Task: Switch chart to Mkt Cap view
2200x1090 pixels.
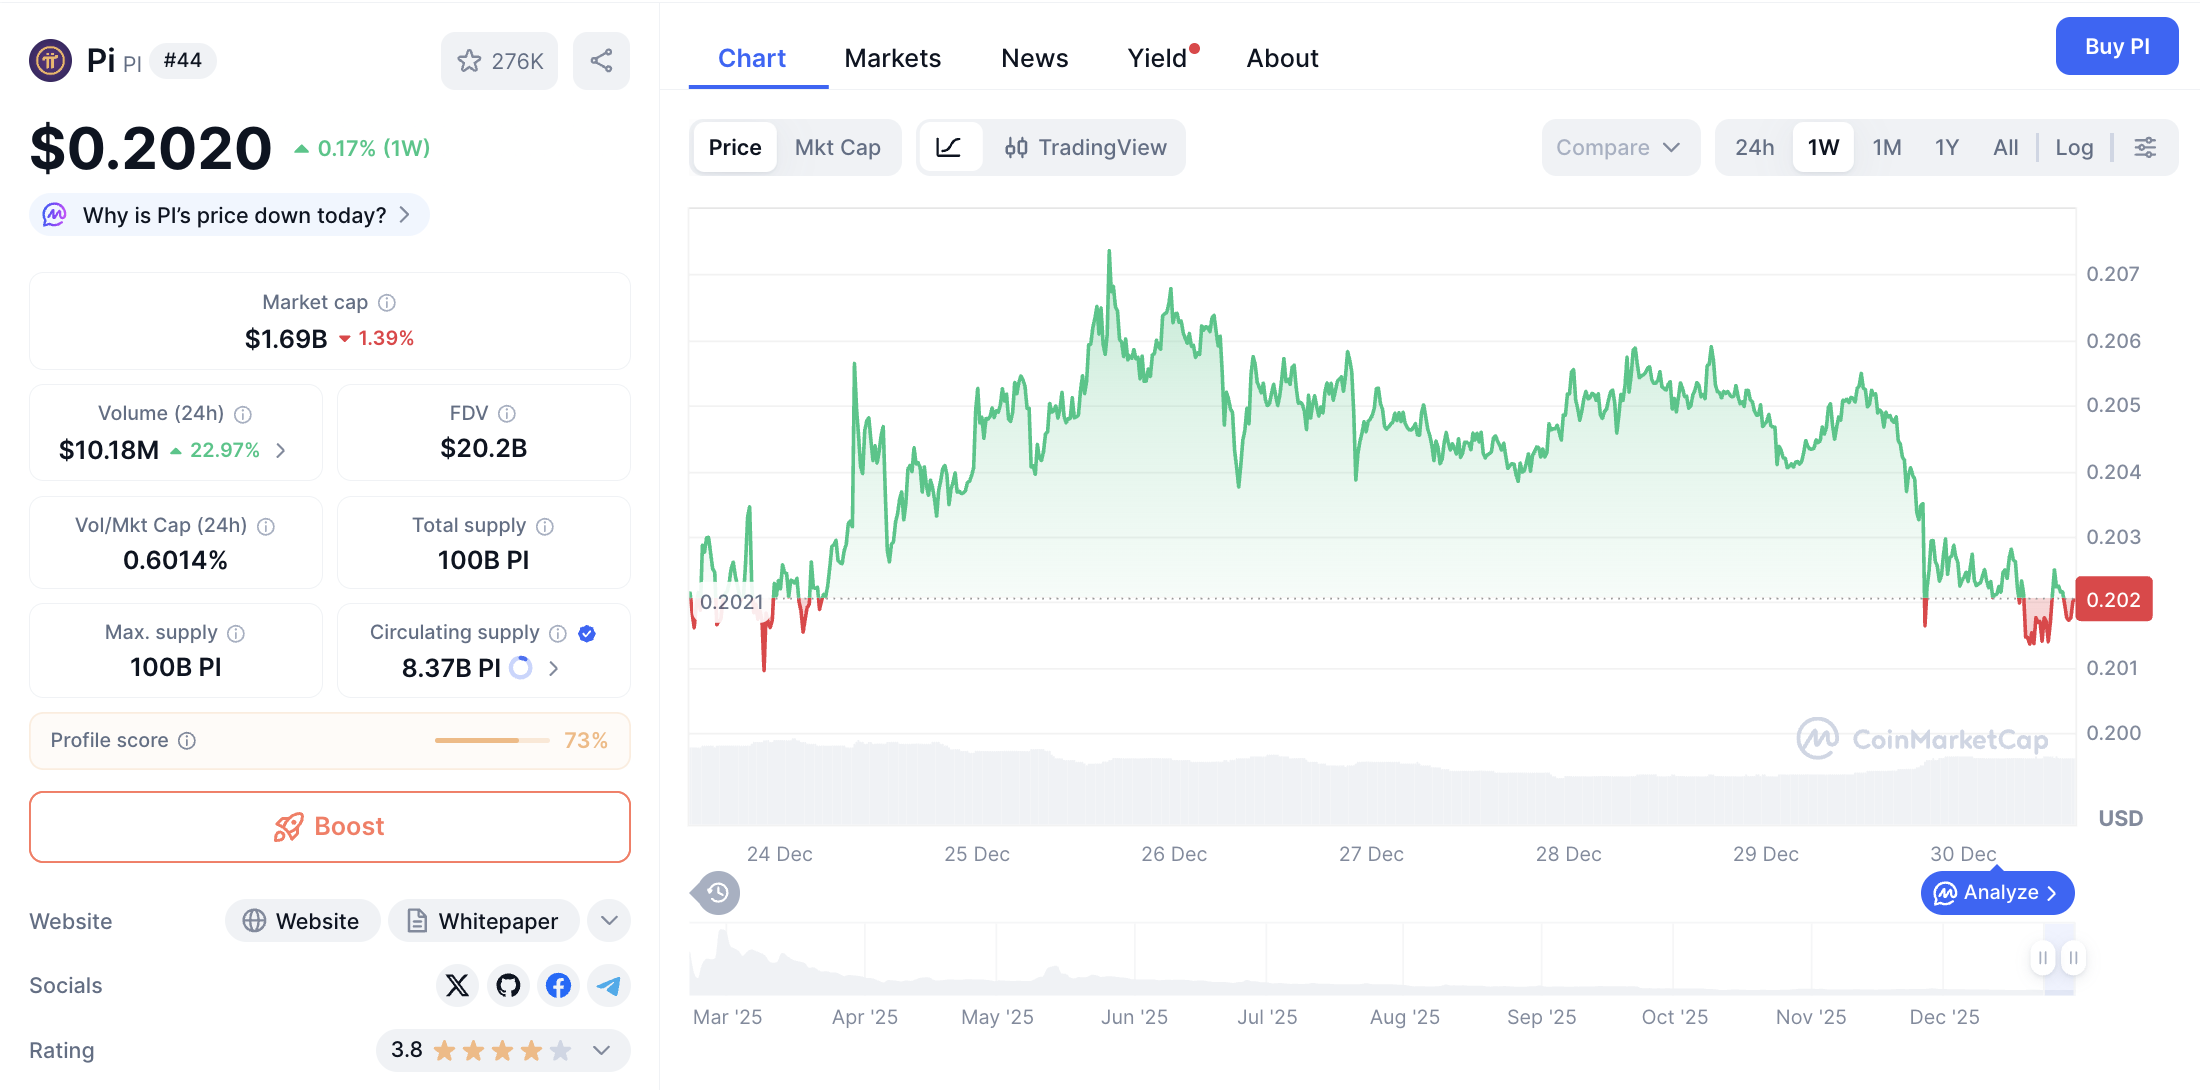Action: (838, 147)
